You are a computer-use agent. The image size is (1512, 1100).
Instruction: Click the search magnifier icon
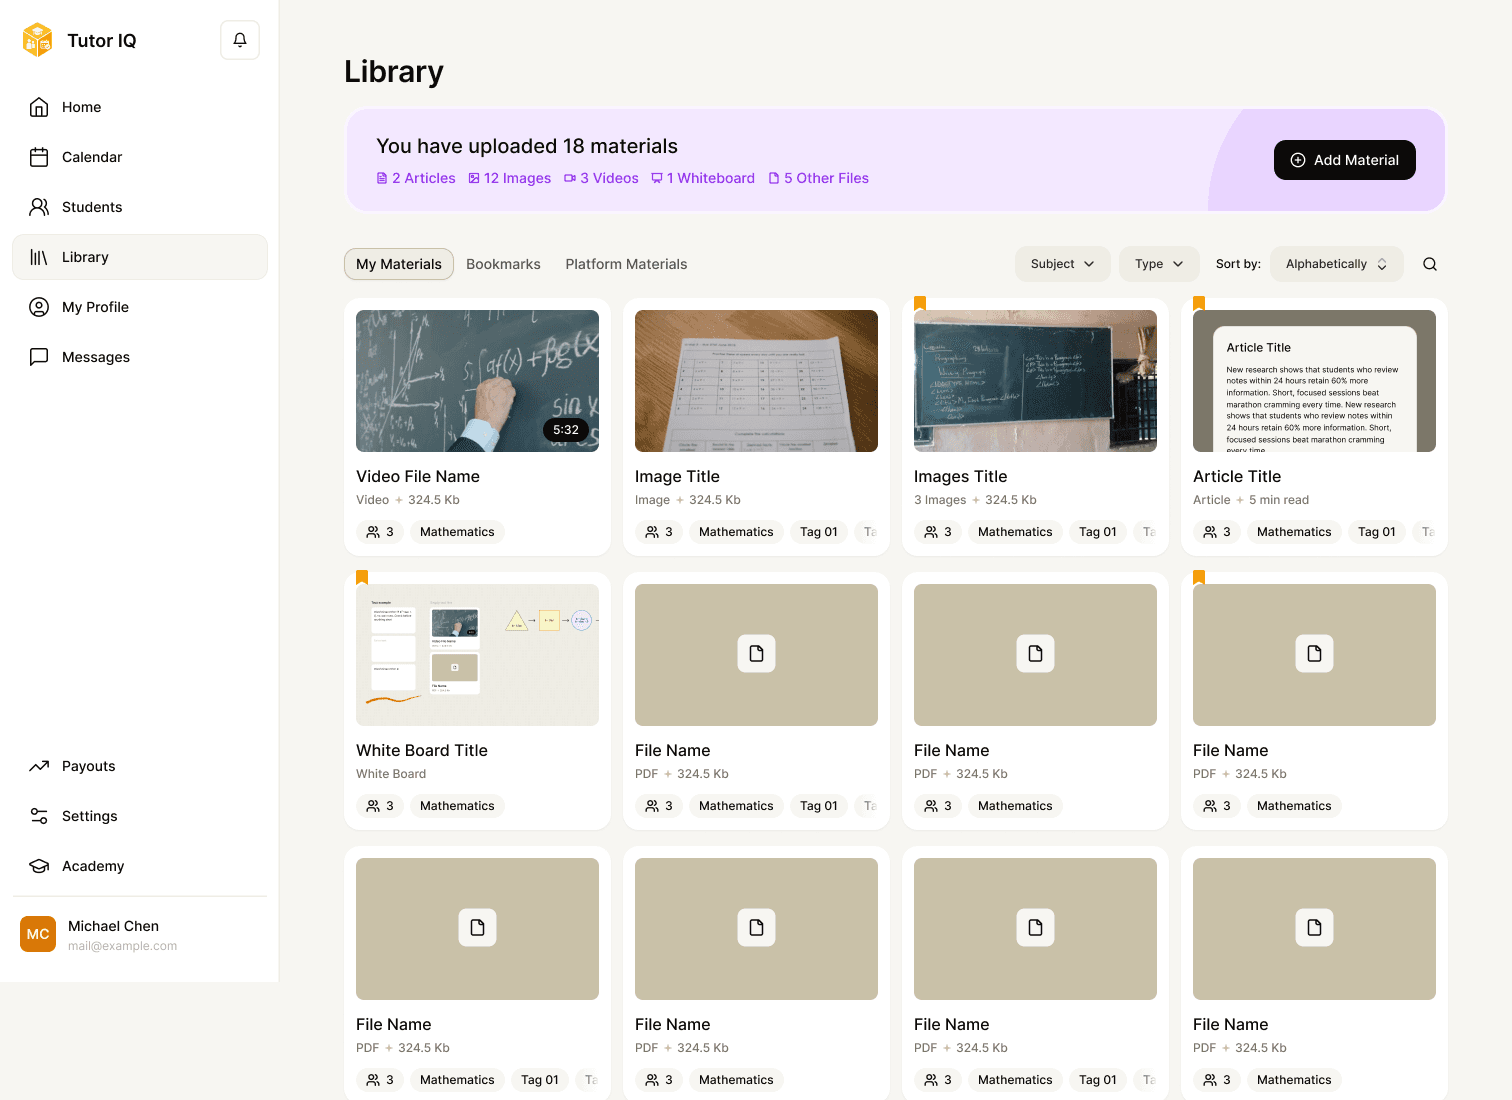(x=1430, y=264)
